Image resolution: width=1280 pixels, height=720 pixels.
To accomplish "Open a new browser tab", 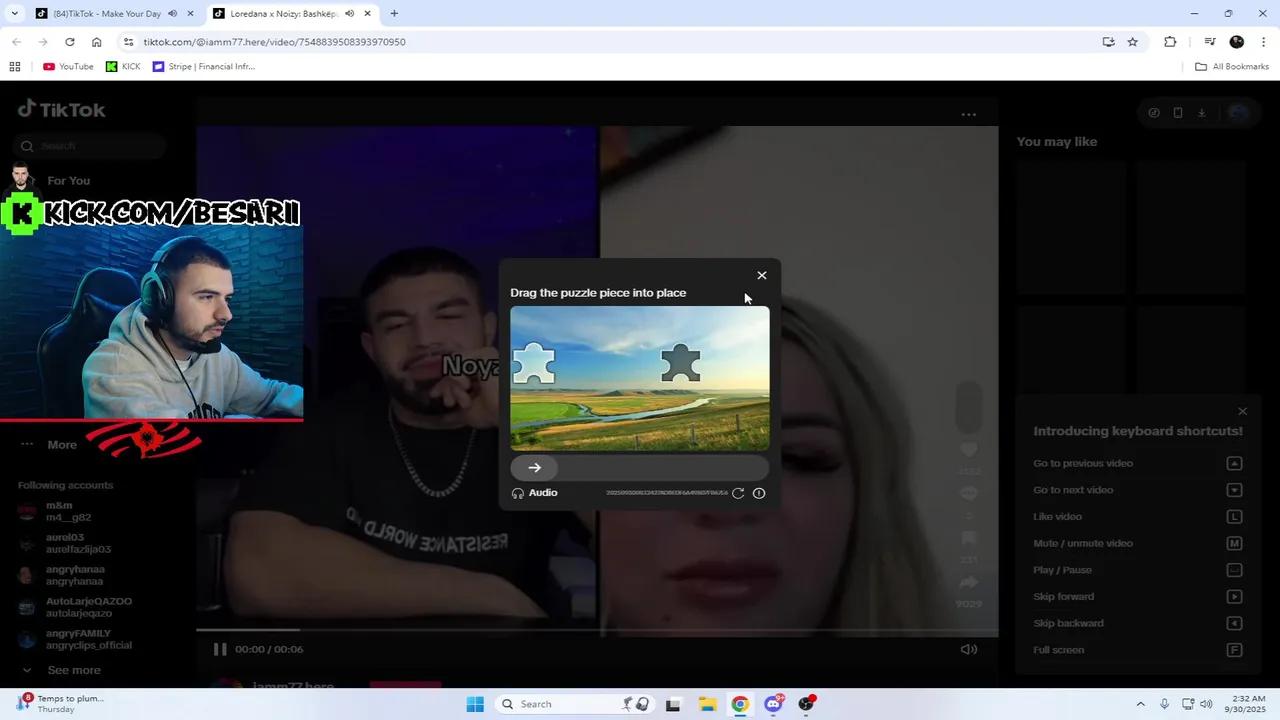I will 394,14.
